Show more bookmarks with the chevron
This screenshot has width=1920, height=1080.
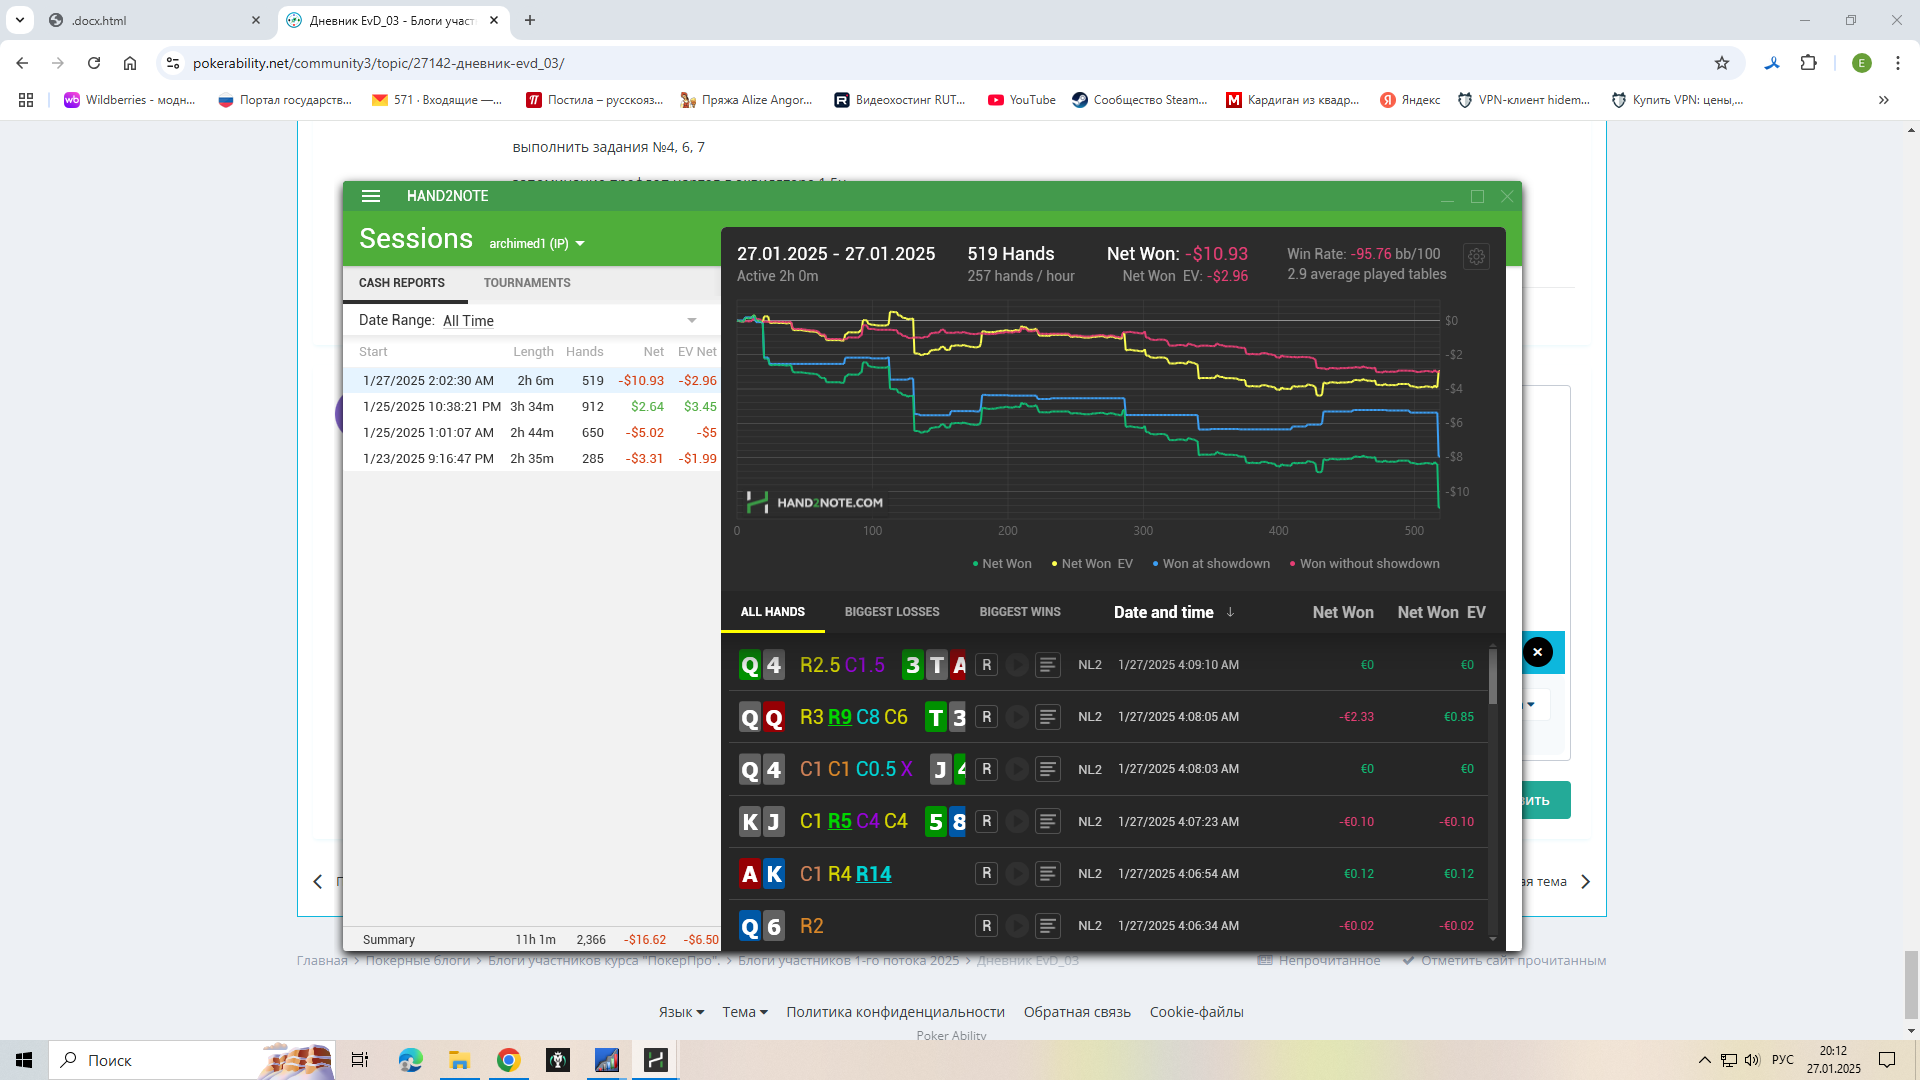pos(1883,100)
